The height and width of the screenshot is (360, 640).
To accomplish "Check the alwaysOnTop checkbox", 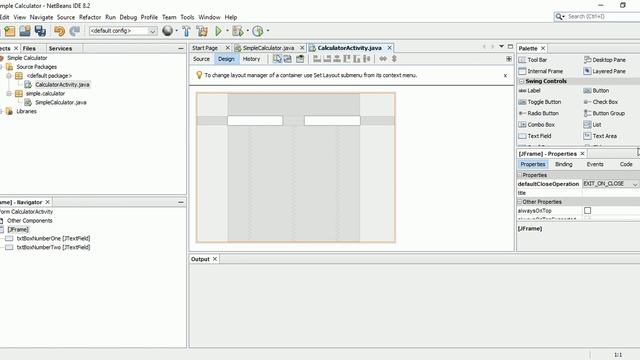I will coord(587,211).
